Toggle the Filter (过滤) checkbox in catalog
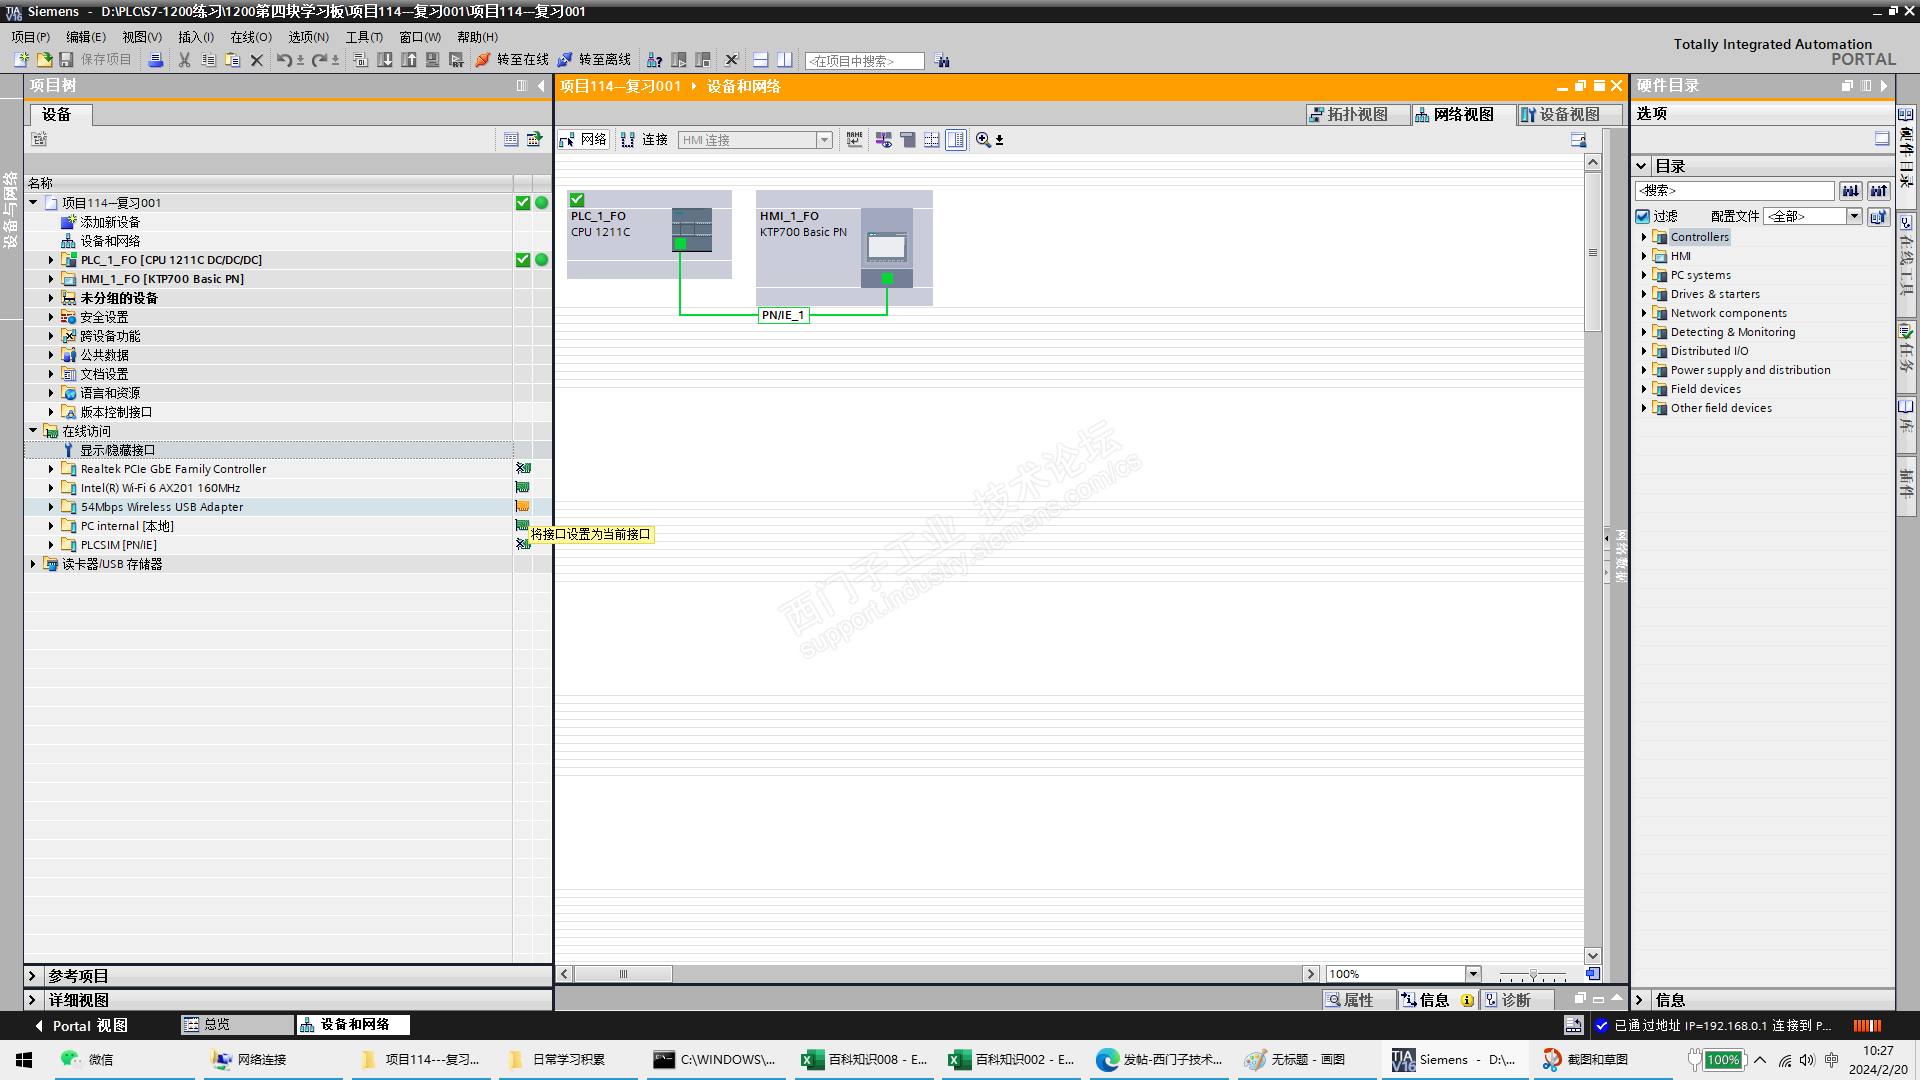1920x1080 pixels. pos(1642,216)
